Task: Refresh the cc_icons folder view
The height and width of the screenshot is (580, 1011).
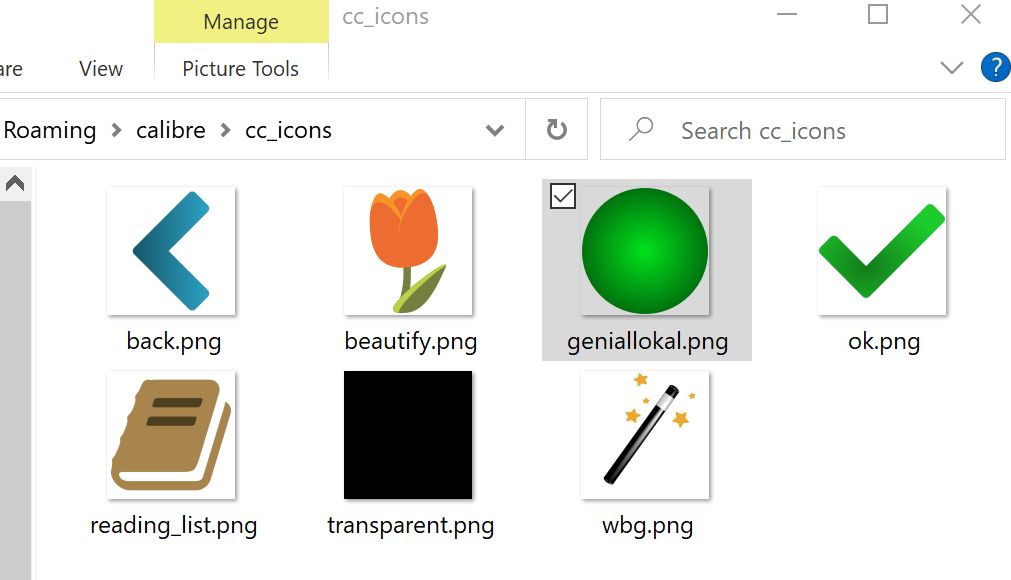Action: pos(557,130)
